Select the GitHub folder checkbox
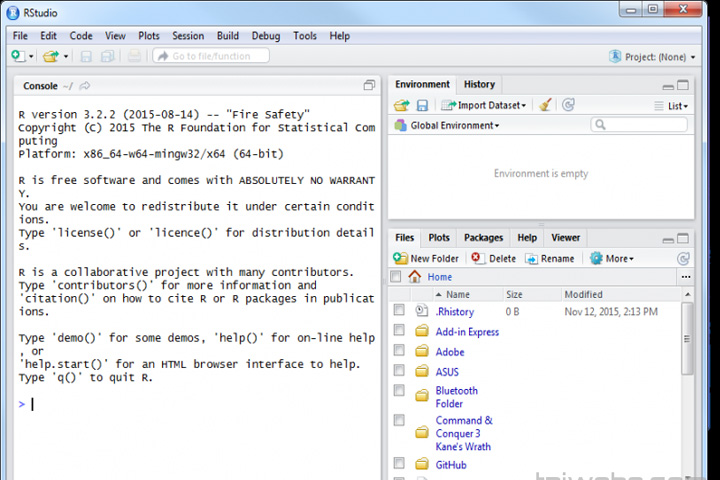 pos(399,463)
